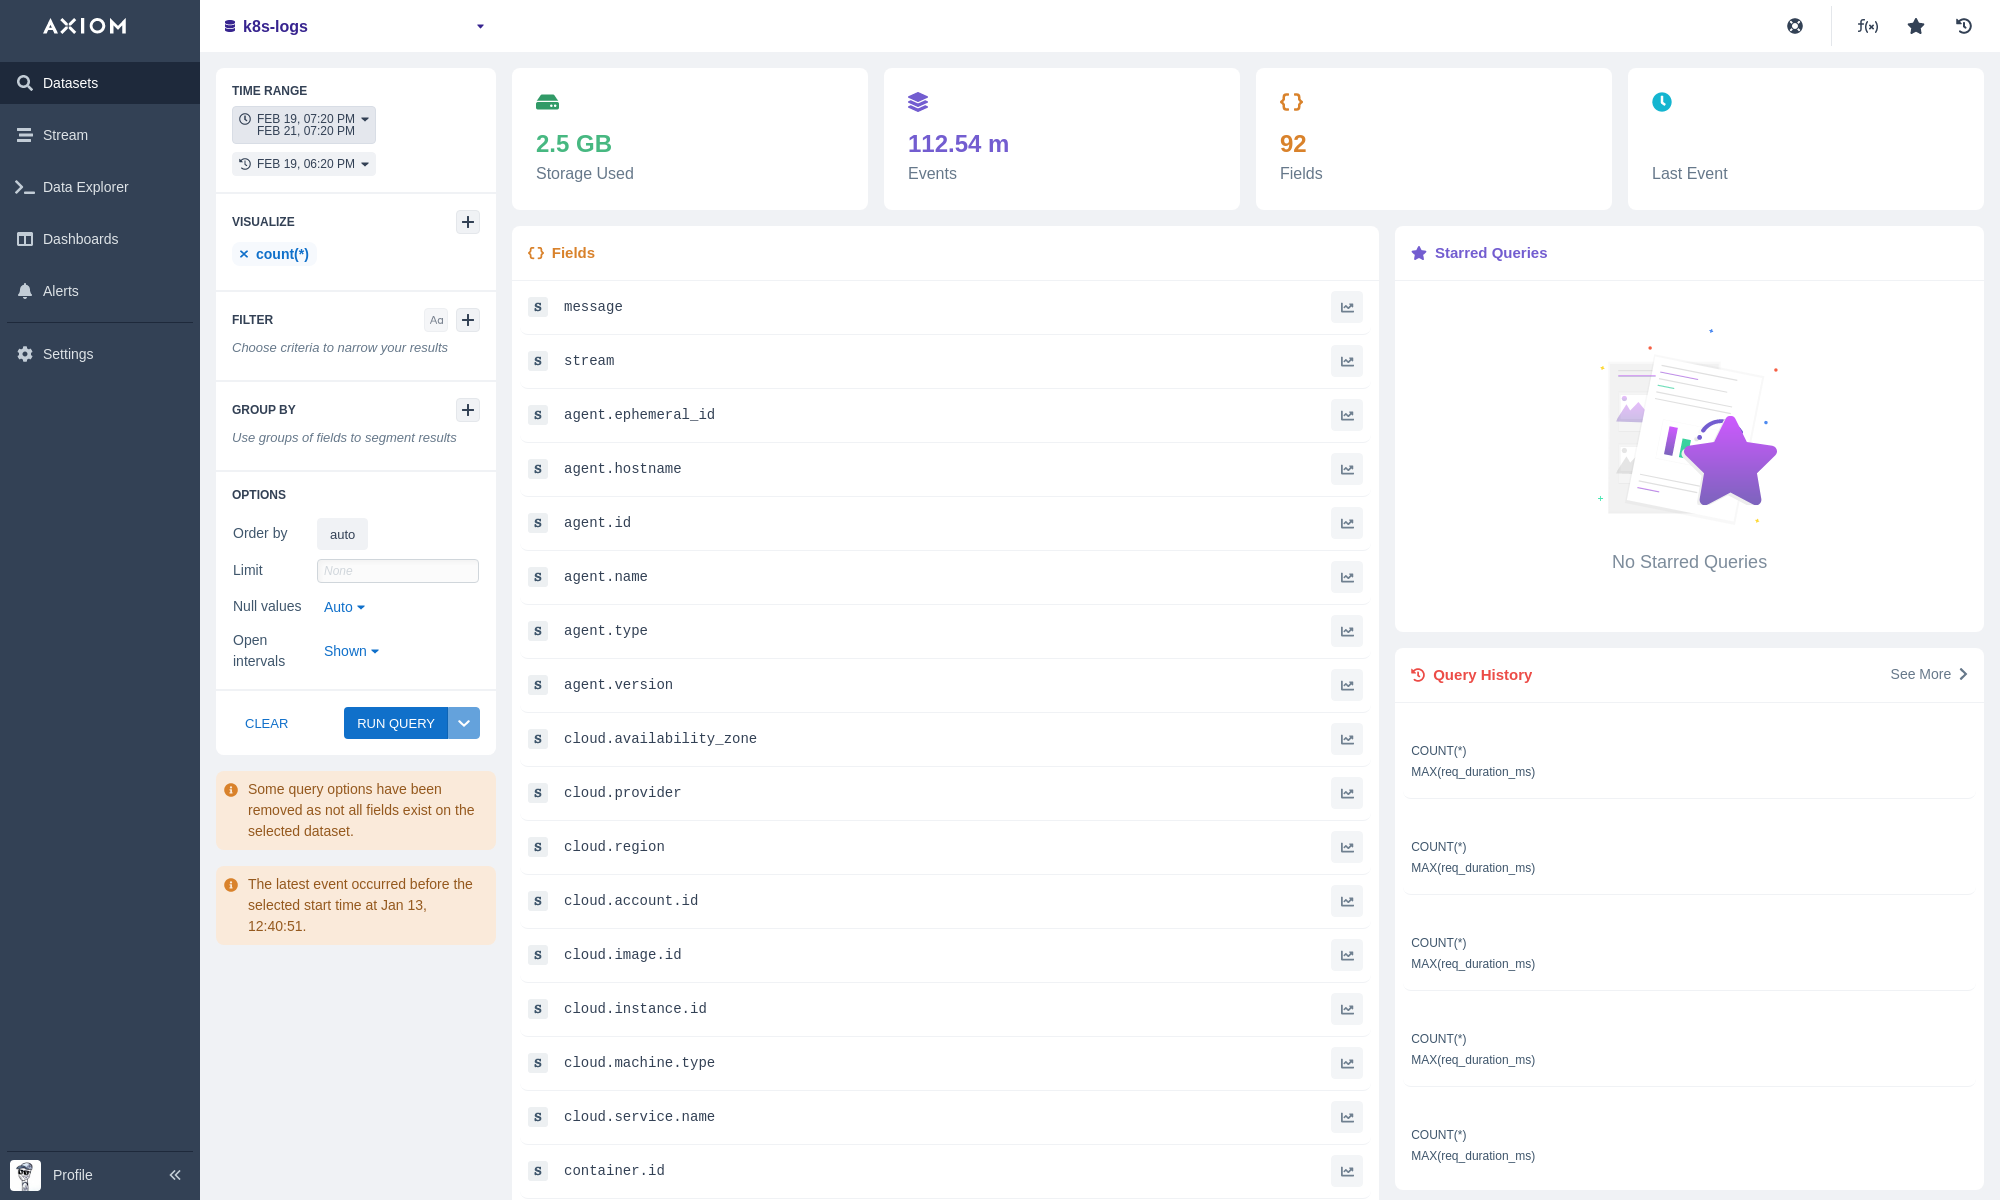Open the query history clock icon in header
Image resolution: width=2000 pixels, height=1200 pixels.
pyautogui.click(x=1964, y=27)
